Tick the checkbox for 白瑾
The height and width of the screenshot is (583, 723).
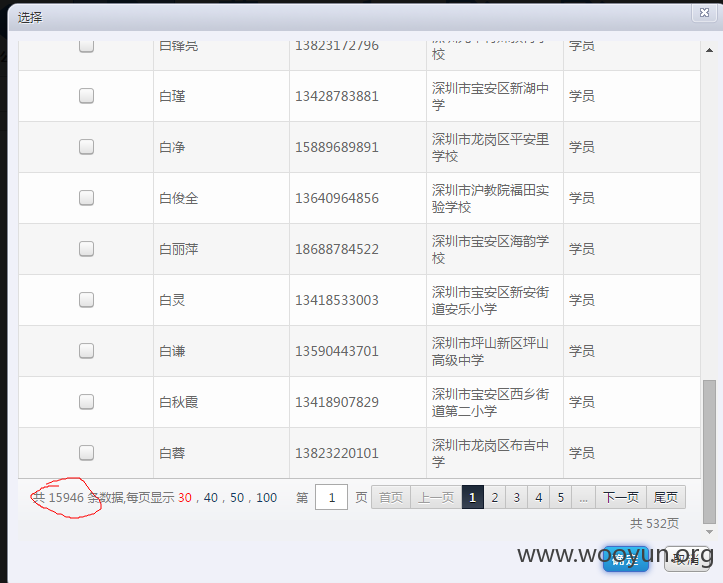click(x=86, y=96)
